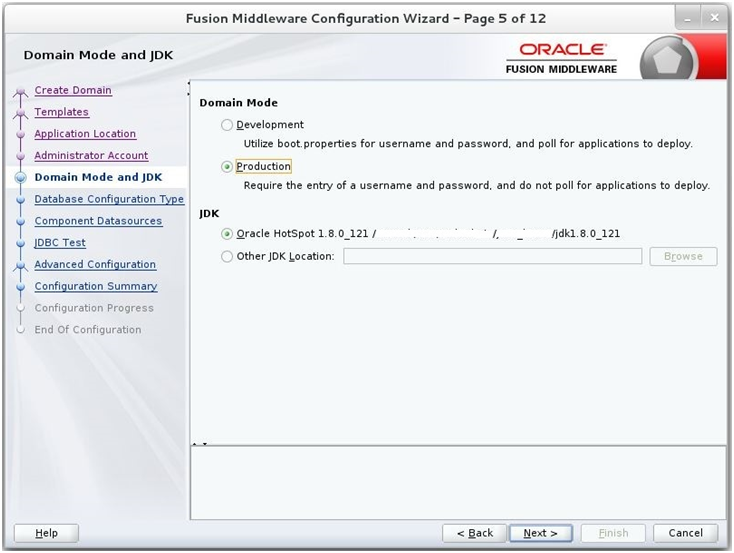Screen dimensions: 734x553
Task: Select the Production domain mode radio button
Action: click(227, 167)
